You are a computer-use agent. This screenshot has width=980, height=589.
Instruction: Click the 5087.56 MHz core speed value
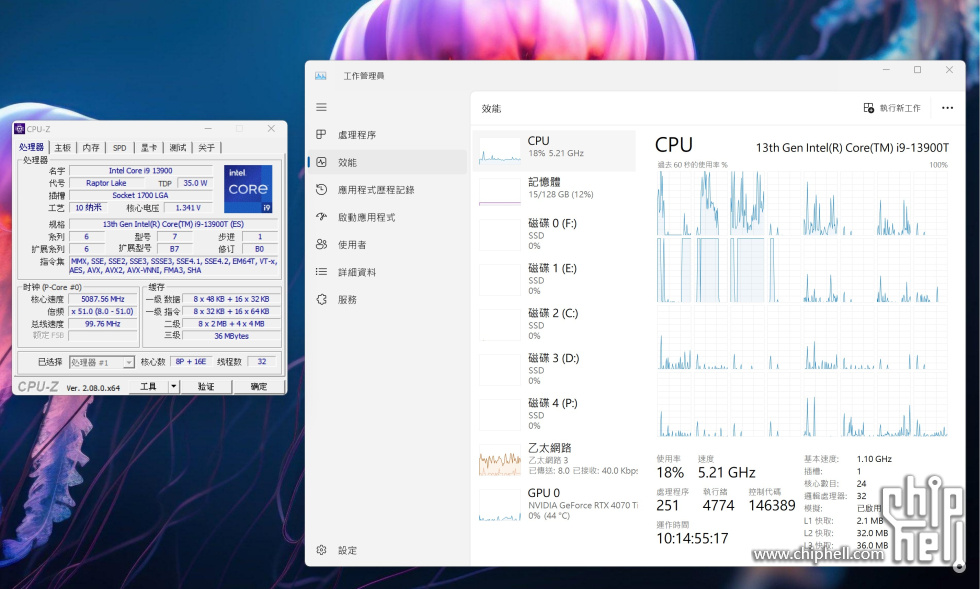coord(103,299)
